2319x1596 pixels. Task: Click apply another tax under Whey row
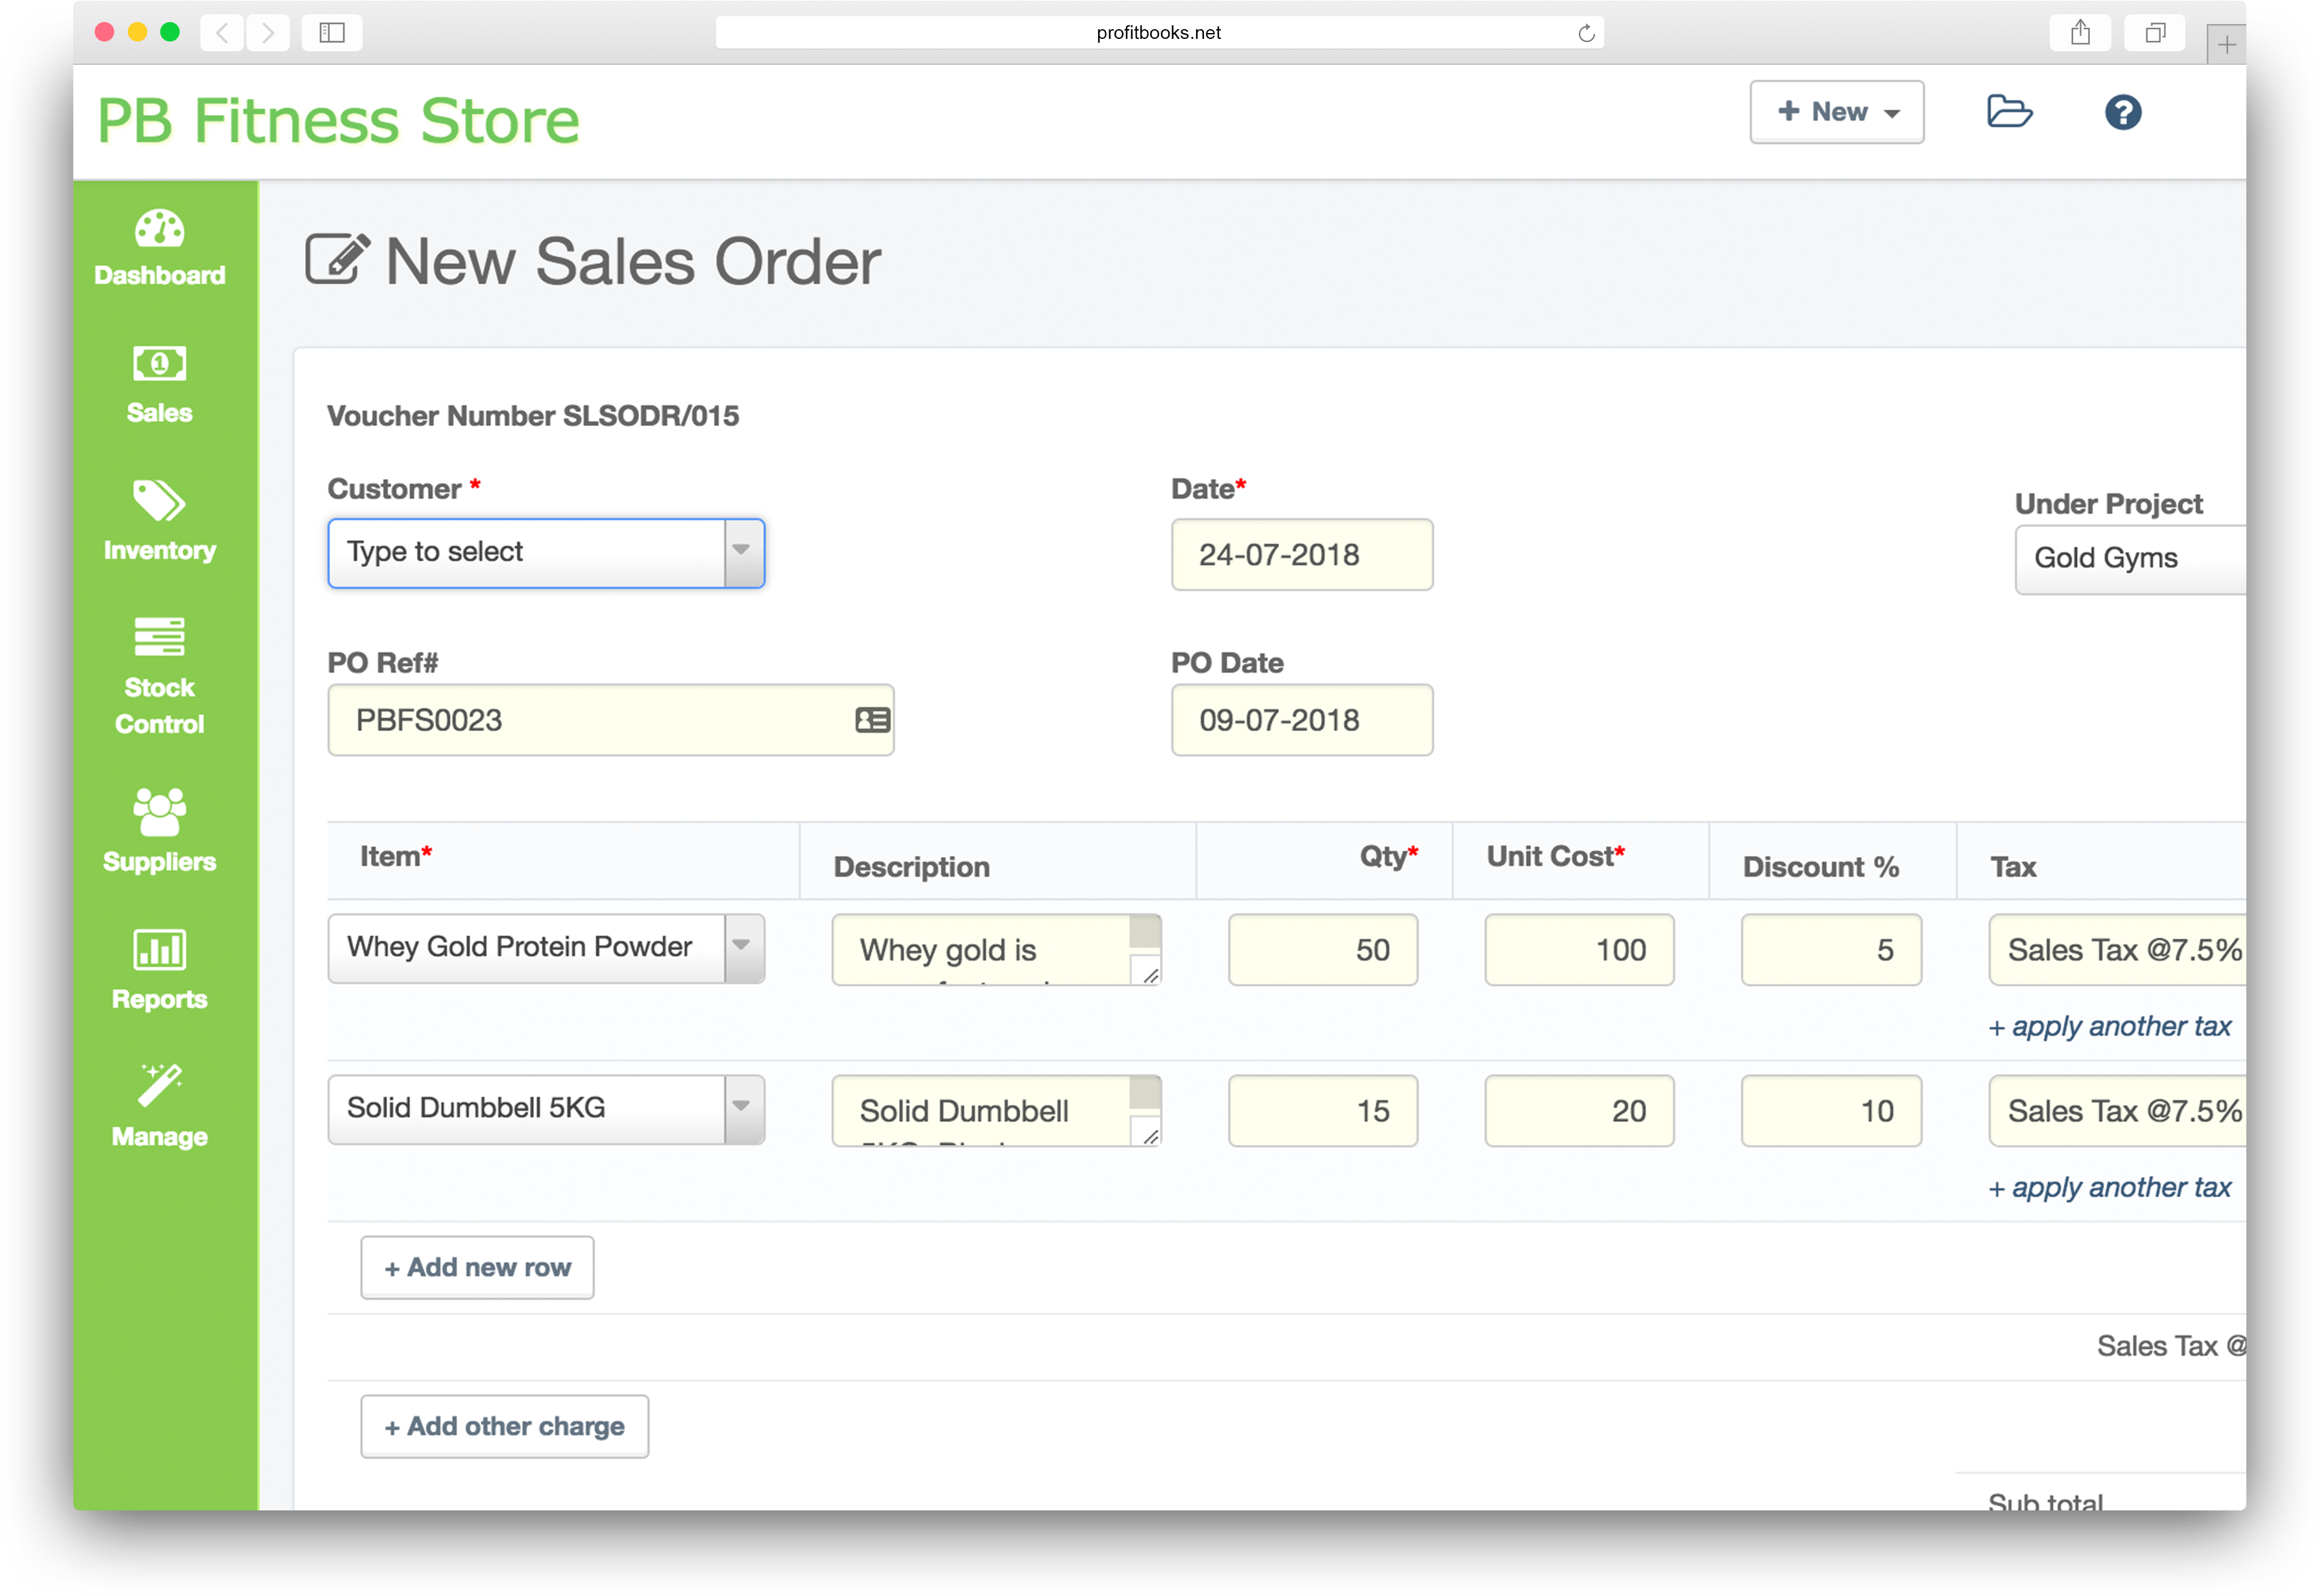click(2109, 1027)
